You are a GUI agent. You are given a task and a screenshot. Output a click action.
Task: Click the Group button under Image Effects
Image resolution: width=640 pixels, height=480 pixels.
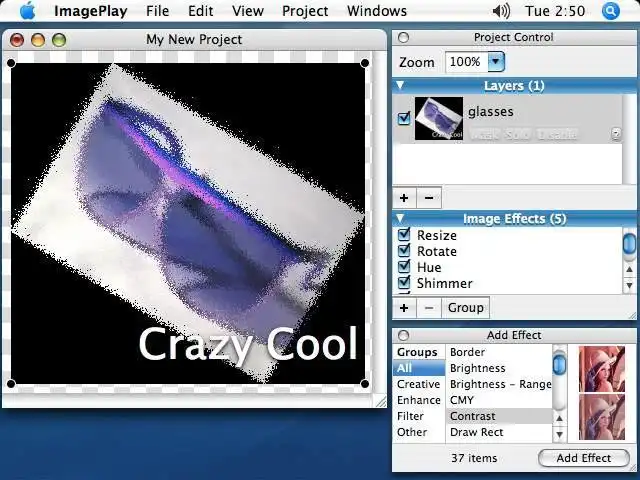point(465,308)
